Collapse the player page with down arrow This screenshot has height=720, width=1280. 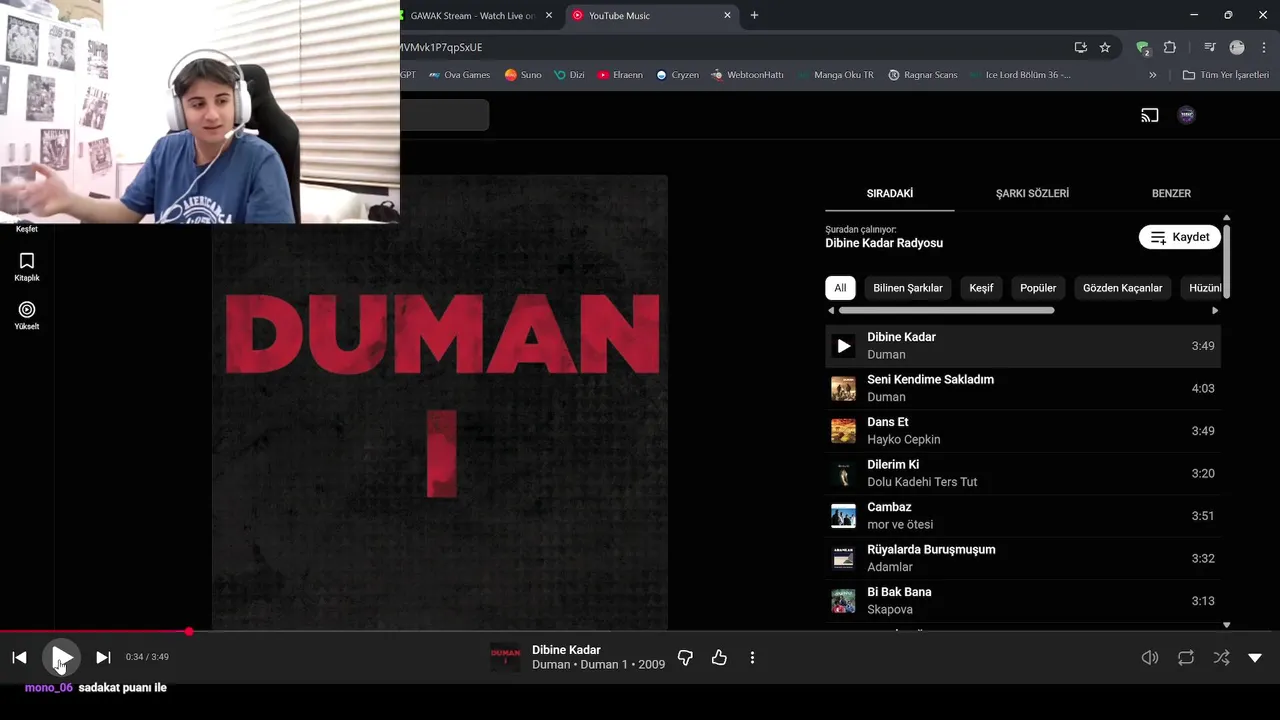(x=1255, y=657)
